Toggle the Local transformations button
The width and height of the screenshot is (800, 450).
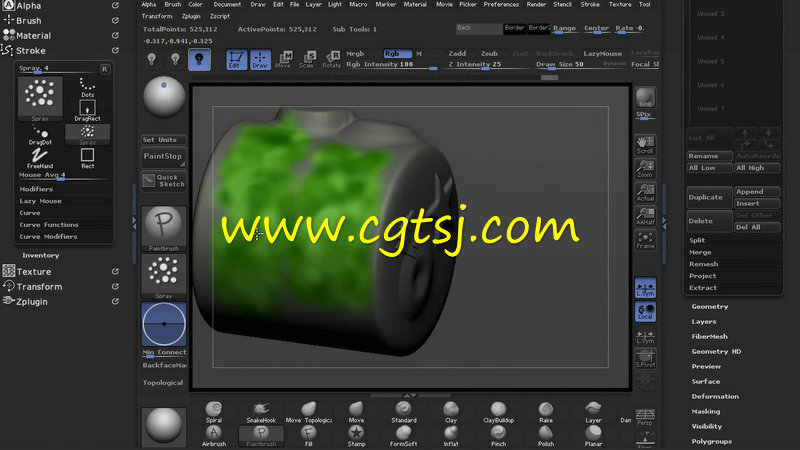pyautogui.click(x=645, y=312)
